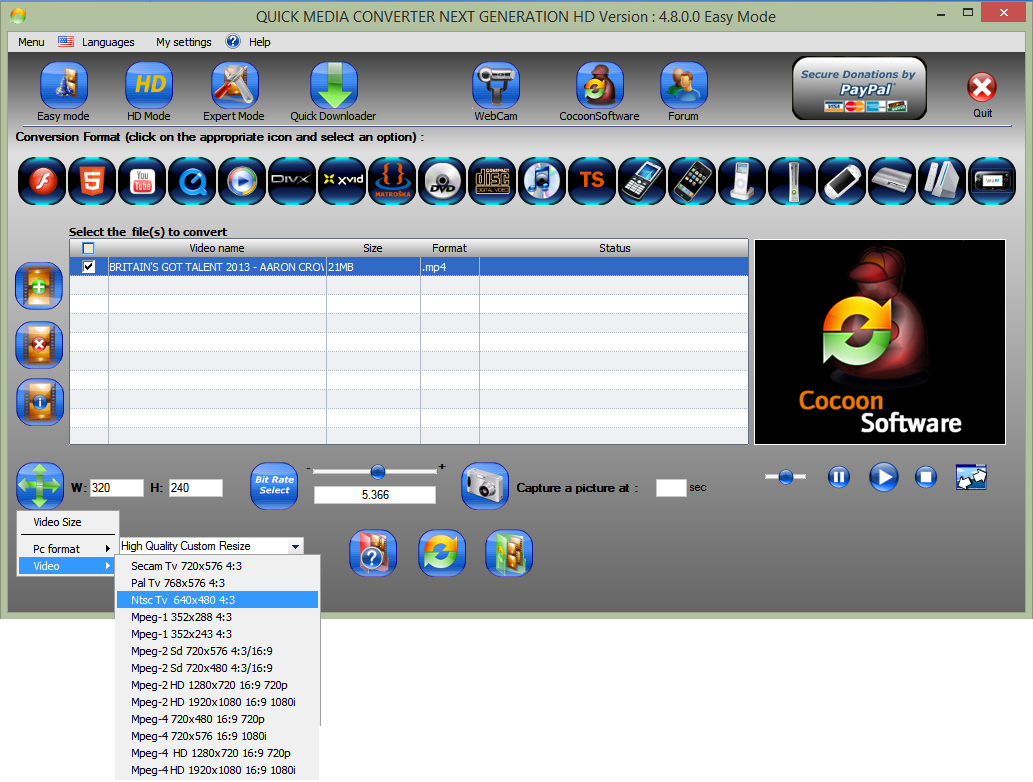1033x782 pixels.
Task: Choose Ntsc Tv 640x480 4:3
Action: click(217, 600)
